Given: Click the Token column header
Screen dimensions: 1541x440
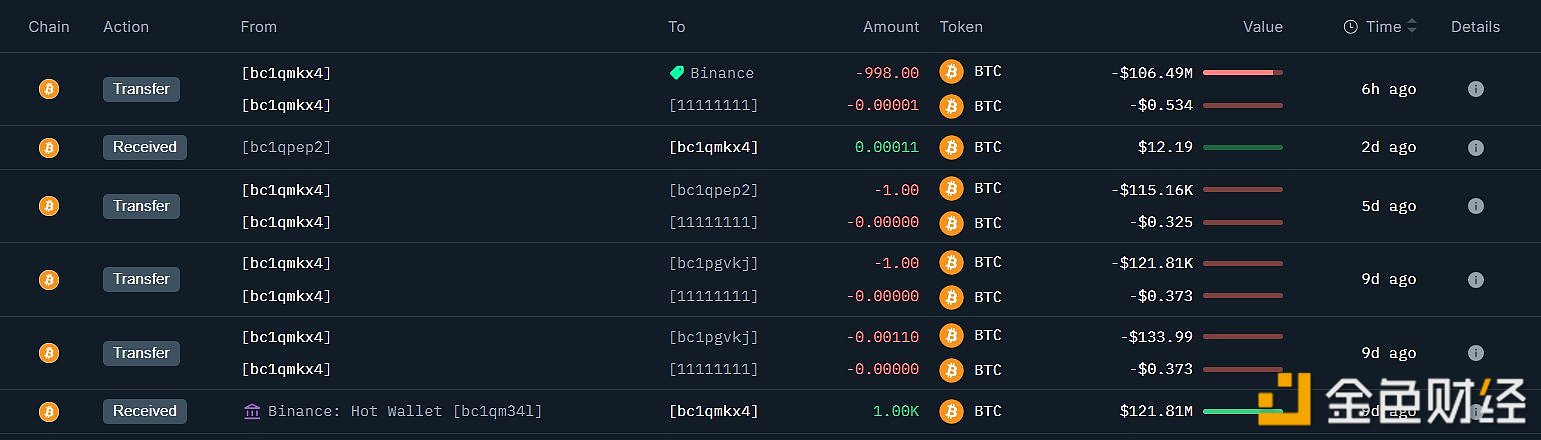Looking at the screenshot, I should pos(961,27).
